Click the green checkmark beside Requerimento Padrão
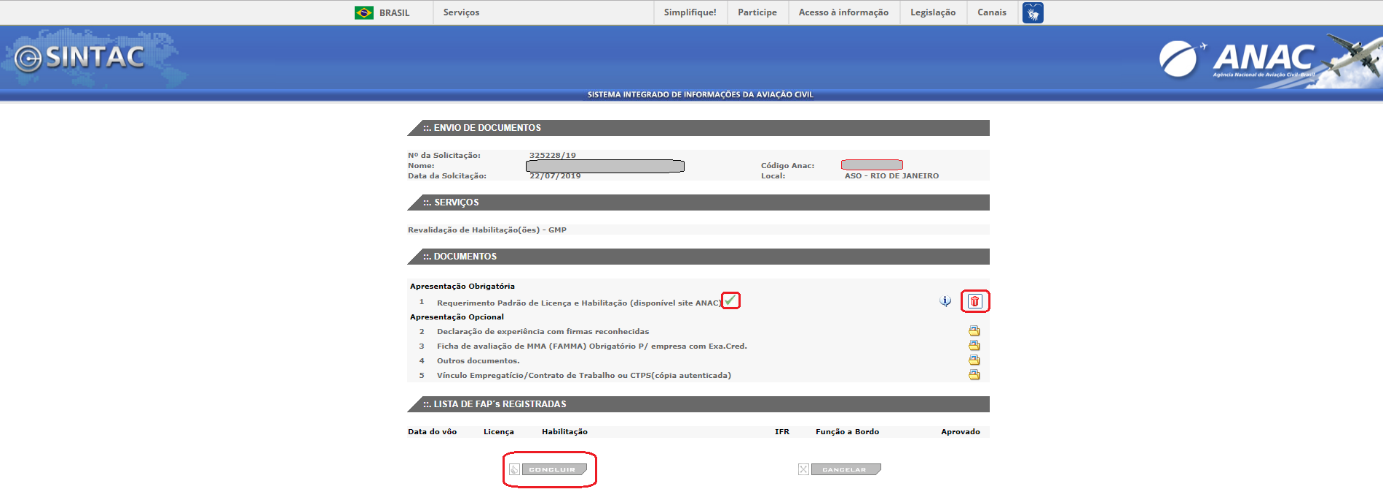This screenshot has height=500, width=1383. click(731, 300)
